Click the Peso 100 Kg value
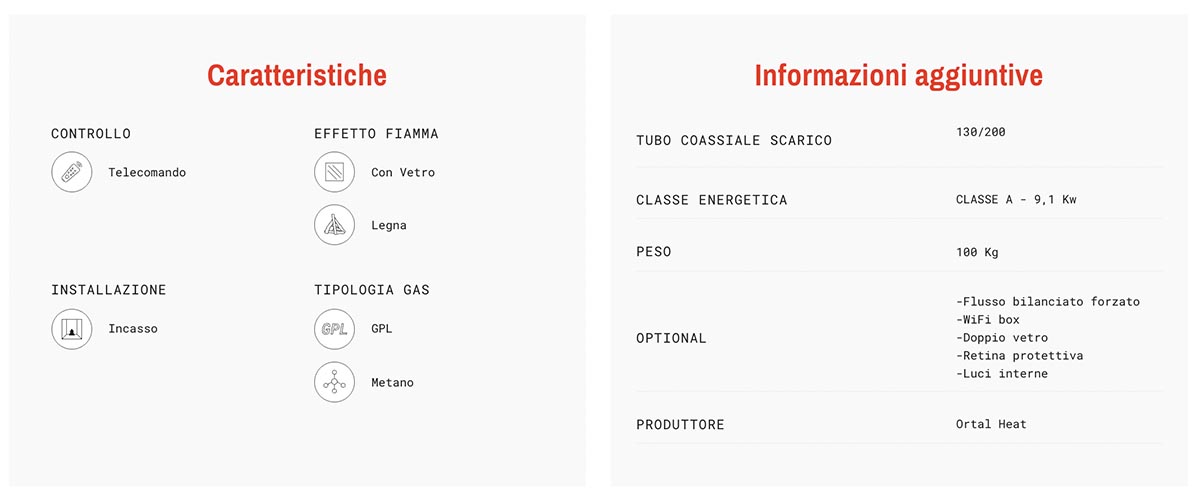Screen dimensions: 1200x500 [977, 252]
